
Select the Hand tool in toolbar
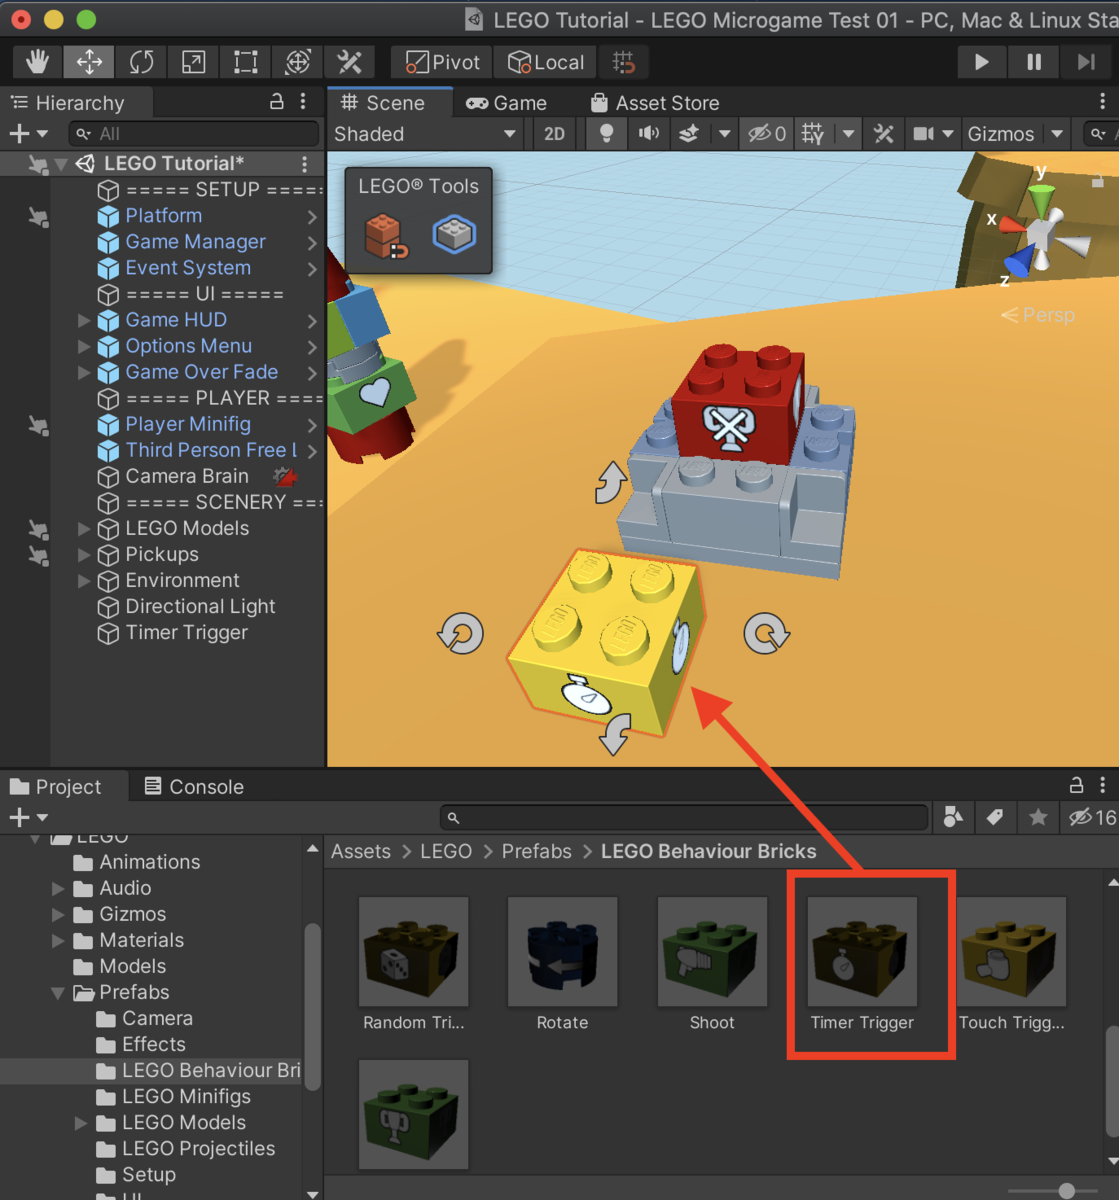(x=37, y=62)
